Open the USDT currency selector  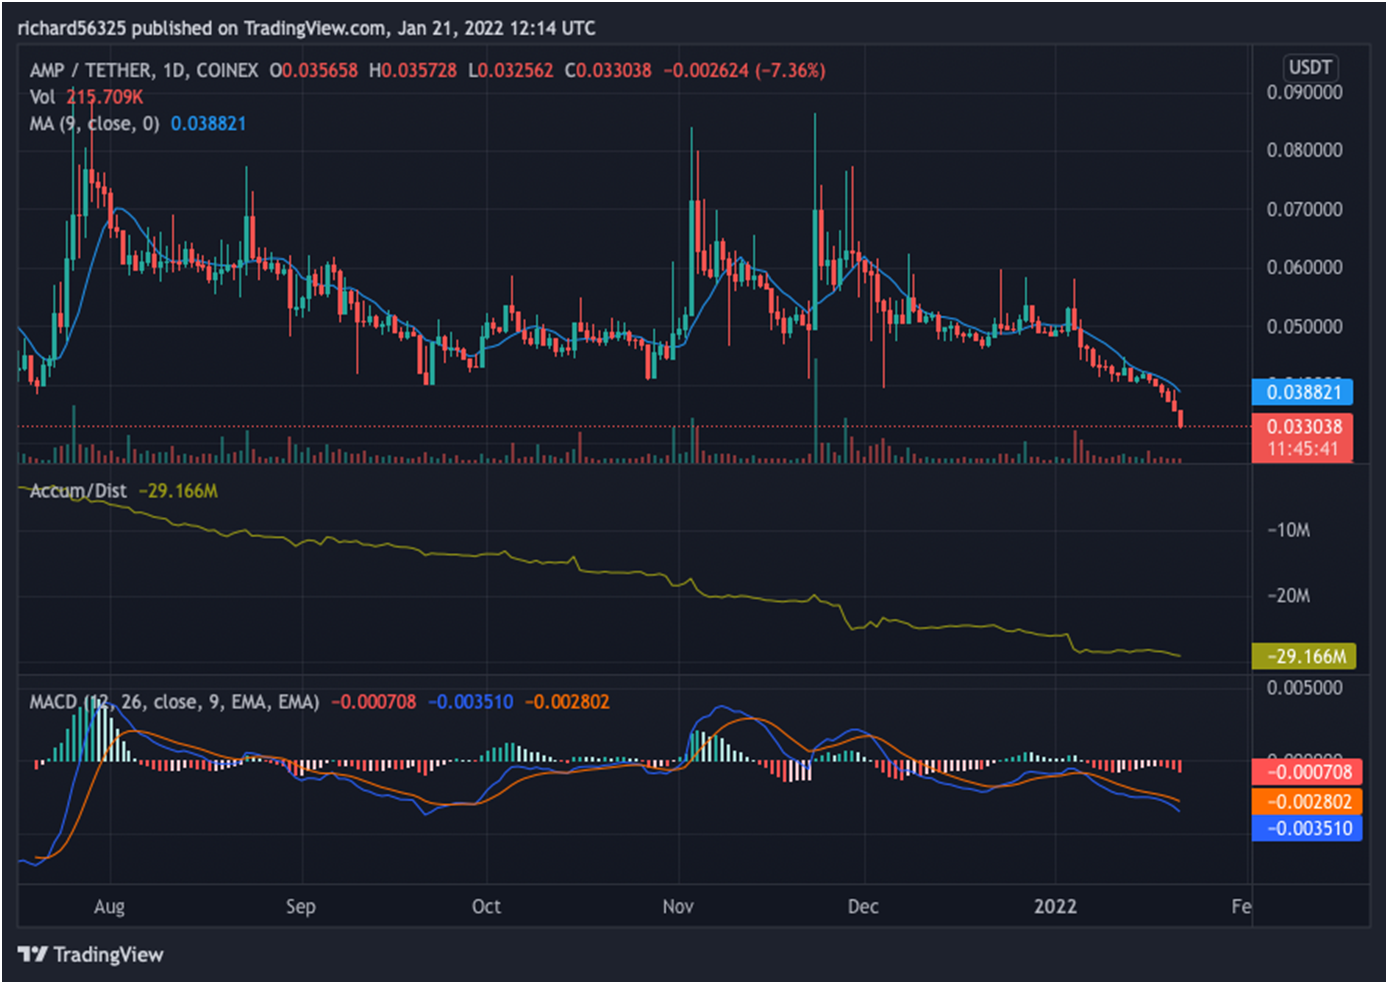coord(1309,67)
